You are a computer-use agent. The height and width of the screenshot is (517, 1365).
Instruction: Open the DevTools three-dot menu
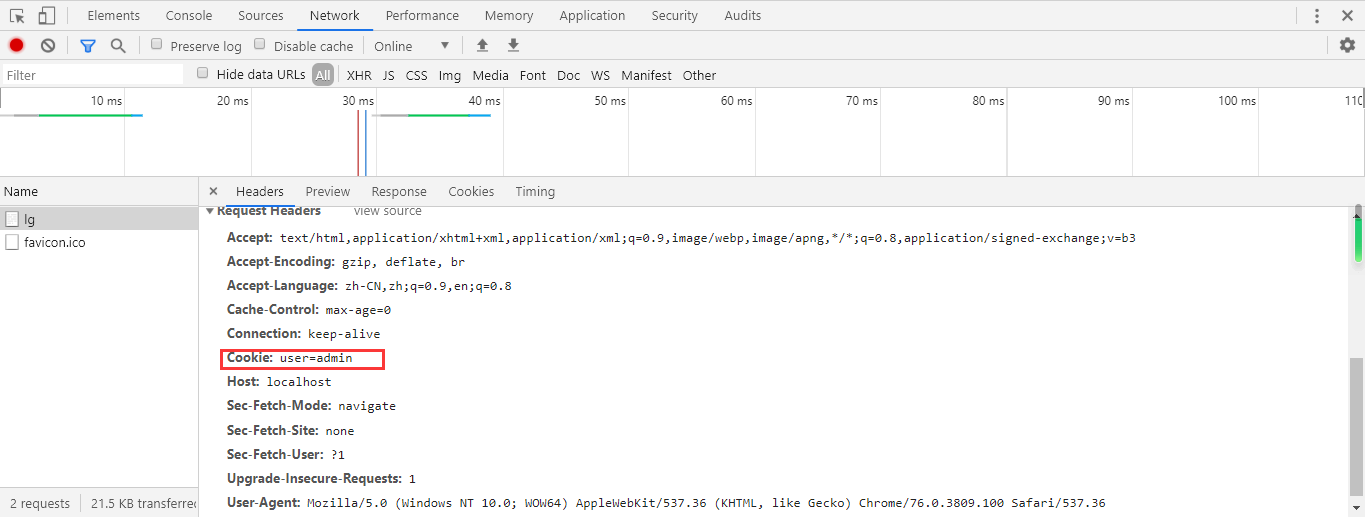coord(1317,16)
